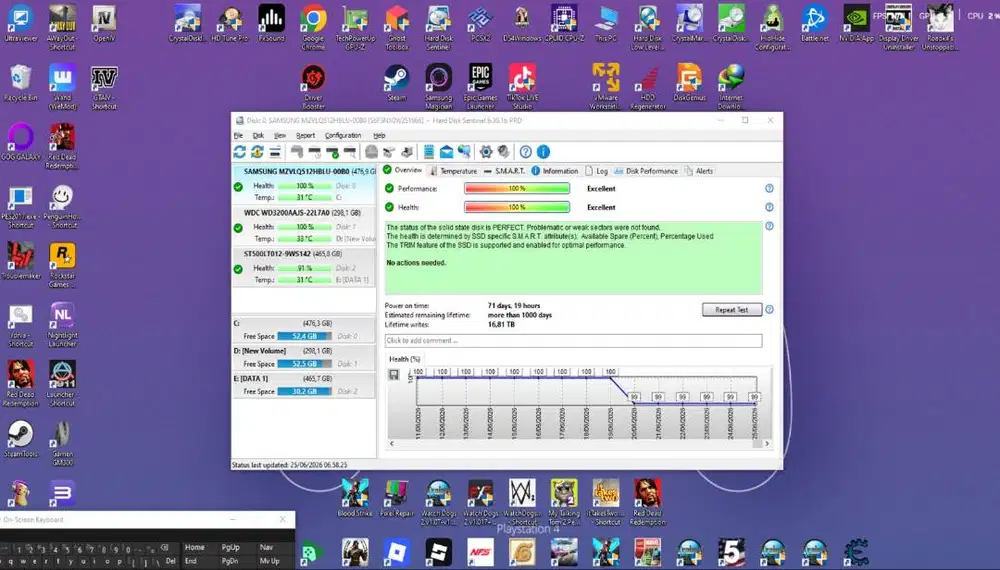Image resolution: width=1000 pixels, height=570 pixels.
Task: Click the 'Status last updated' status bar text
Action: tap(290, 465)
